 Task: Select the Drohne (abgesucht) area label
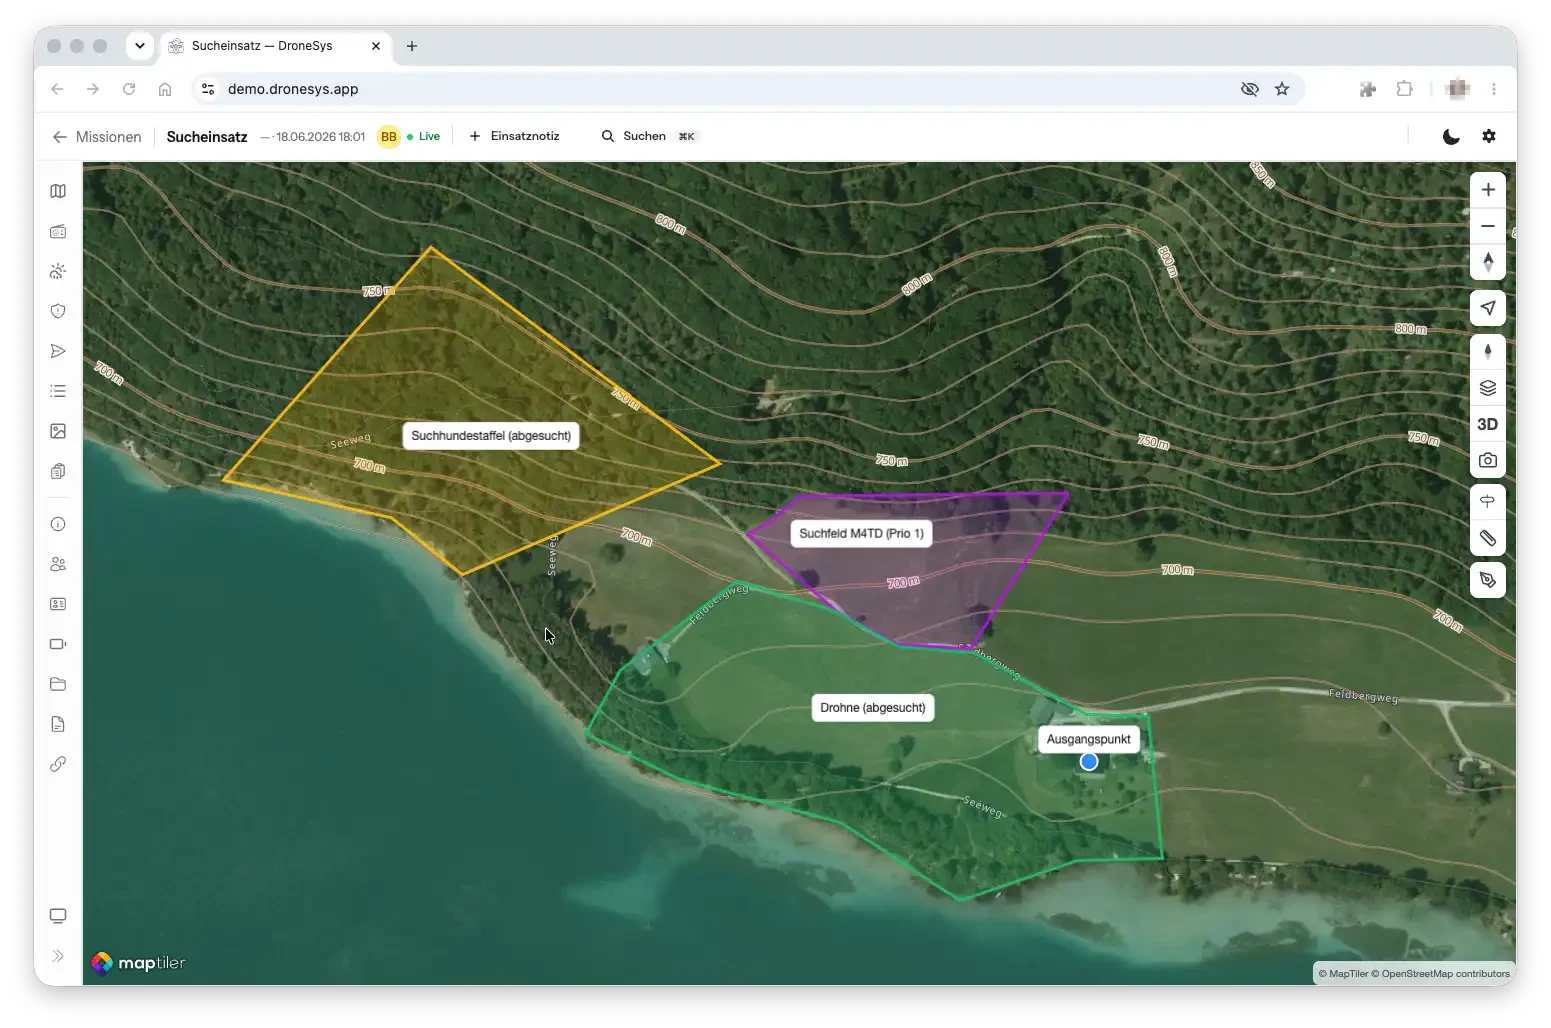pyautogui.click(x=873, y=708)
